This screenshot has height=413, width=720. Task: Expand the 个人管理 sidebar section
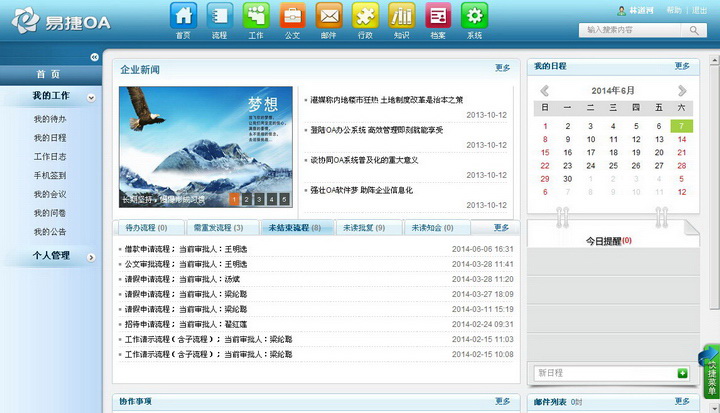[91, 257]
